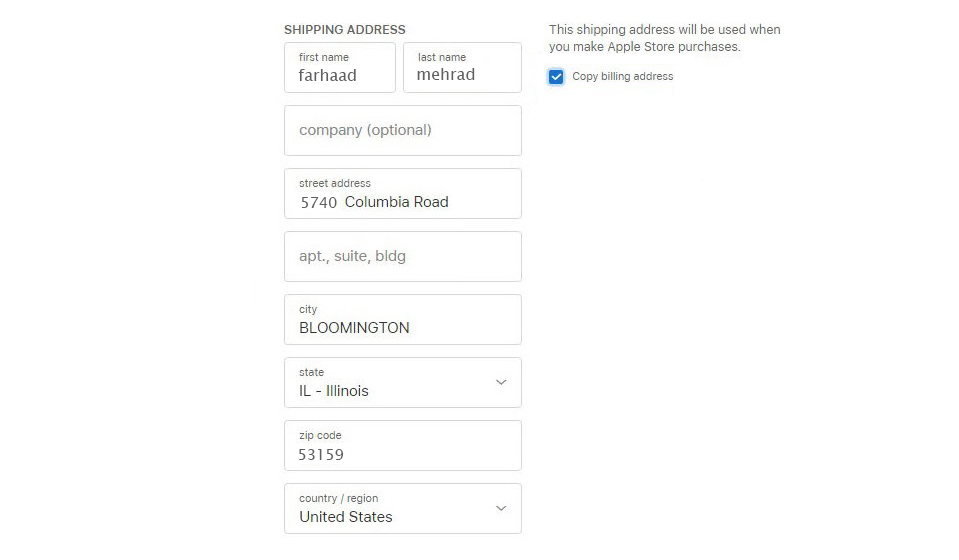Click the 'Copy billing address' label text
This screenshot has width=959, height=560.
coord(623,76)
